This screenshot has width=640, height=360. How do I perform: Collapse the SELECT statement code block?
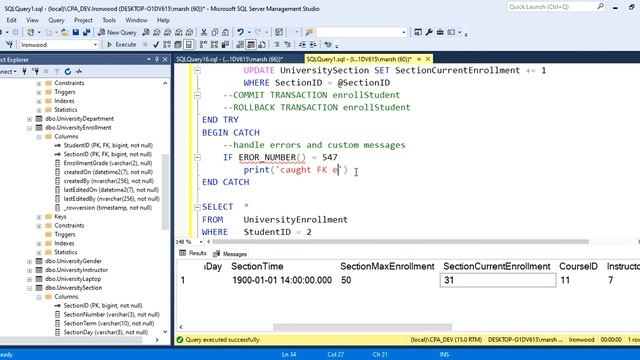pos(197,207)
